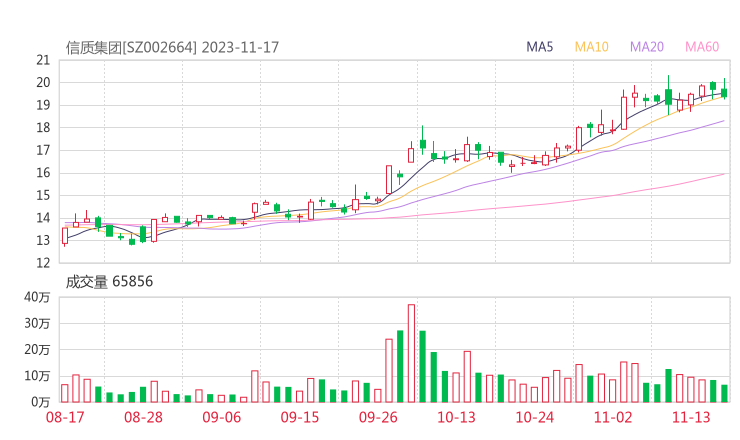
Task: Click the price axis label 18
Action: tap(43, 127)
